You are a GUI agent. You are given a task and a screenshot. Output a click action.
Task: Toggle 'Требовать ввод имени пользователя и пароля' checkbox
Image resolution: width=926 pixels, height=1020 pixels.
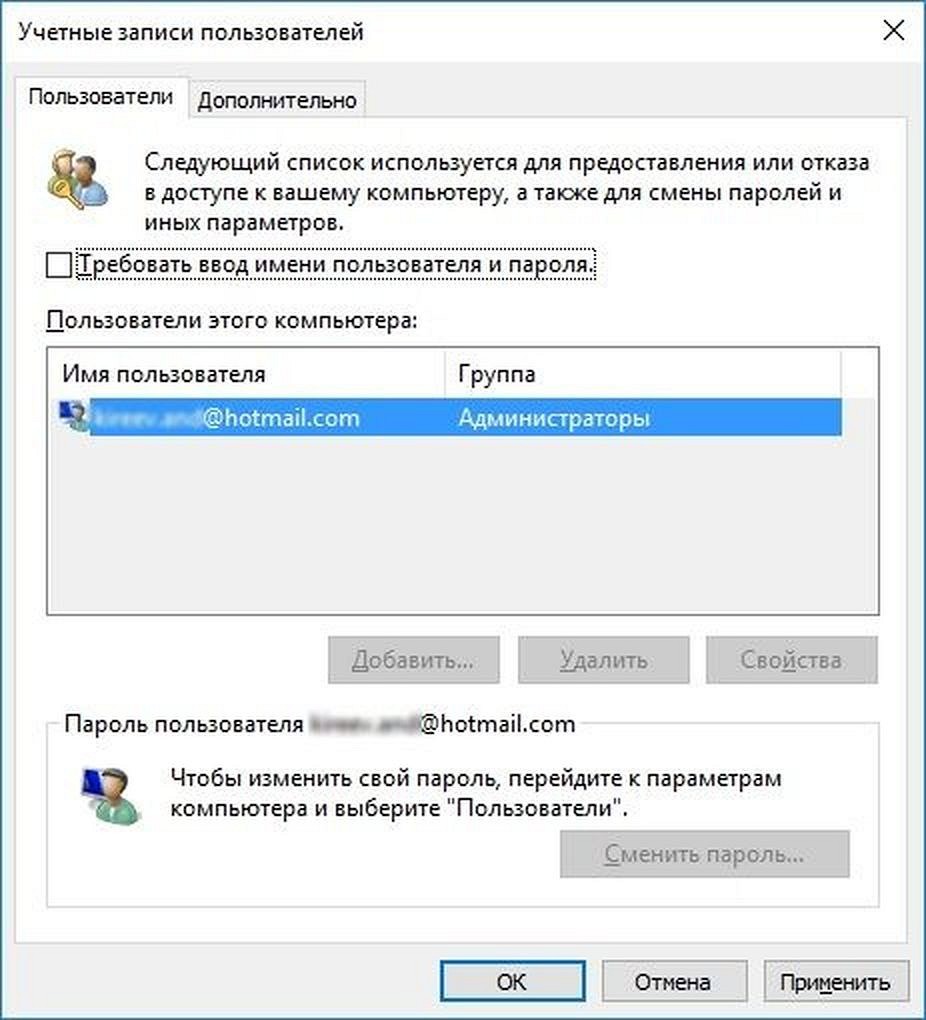(x=59, y=265)
